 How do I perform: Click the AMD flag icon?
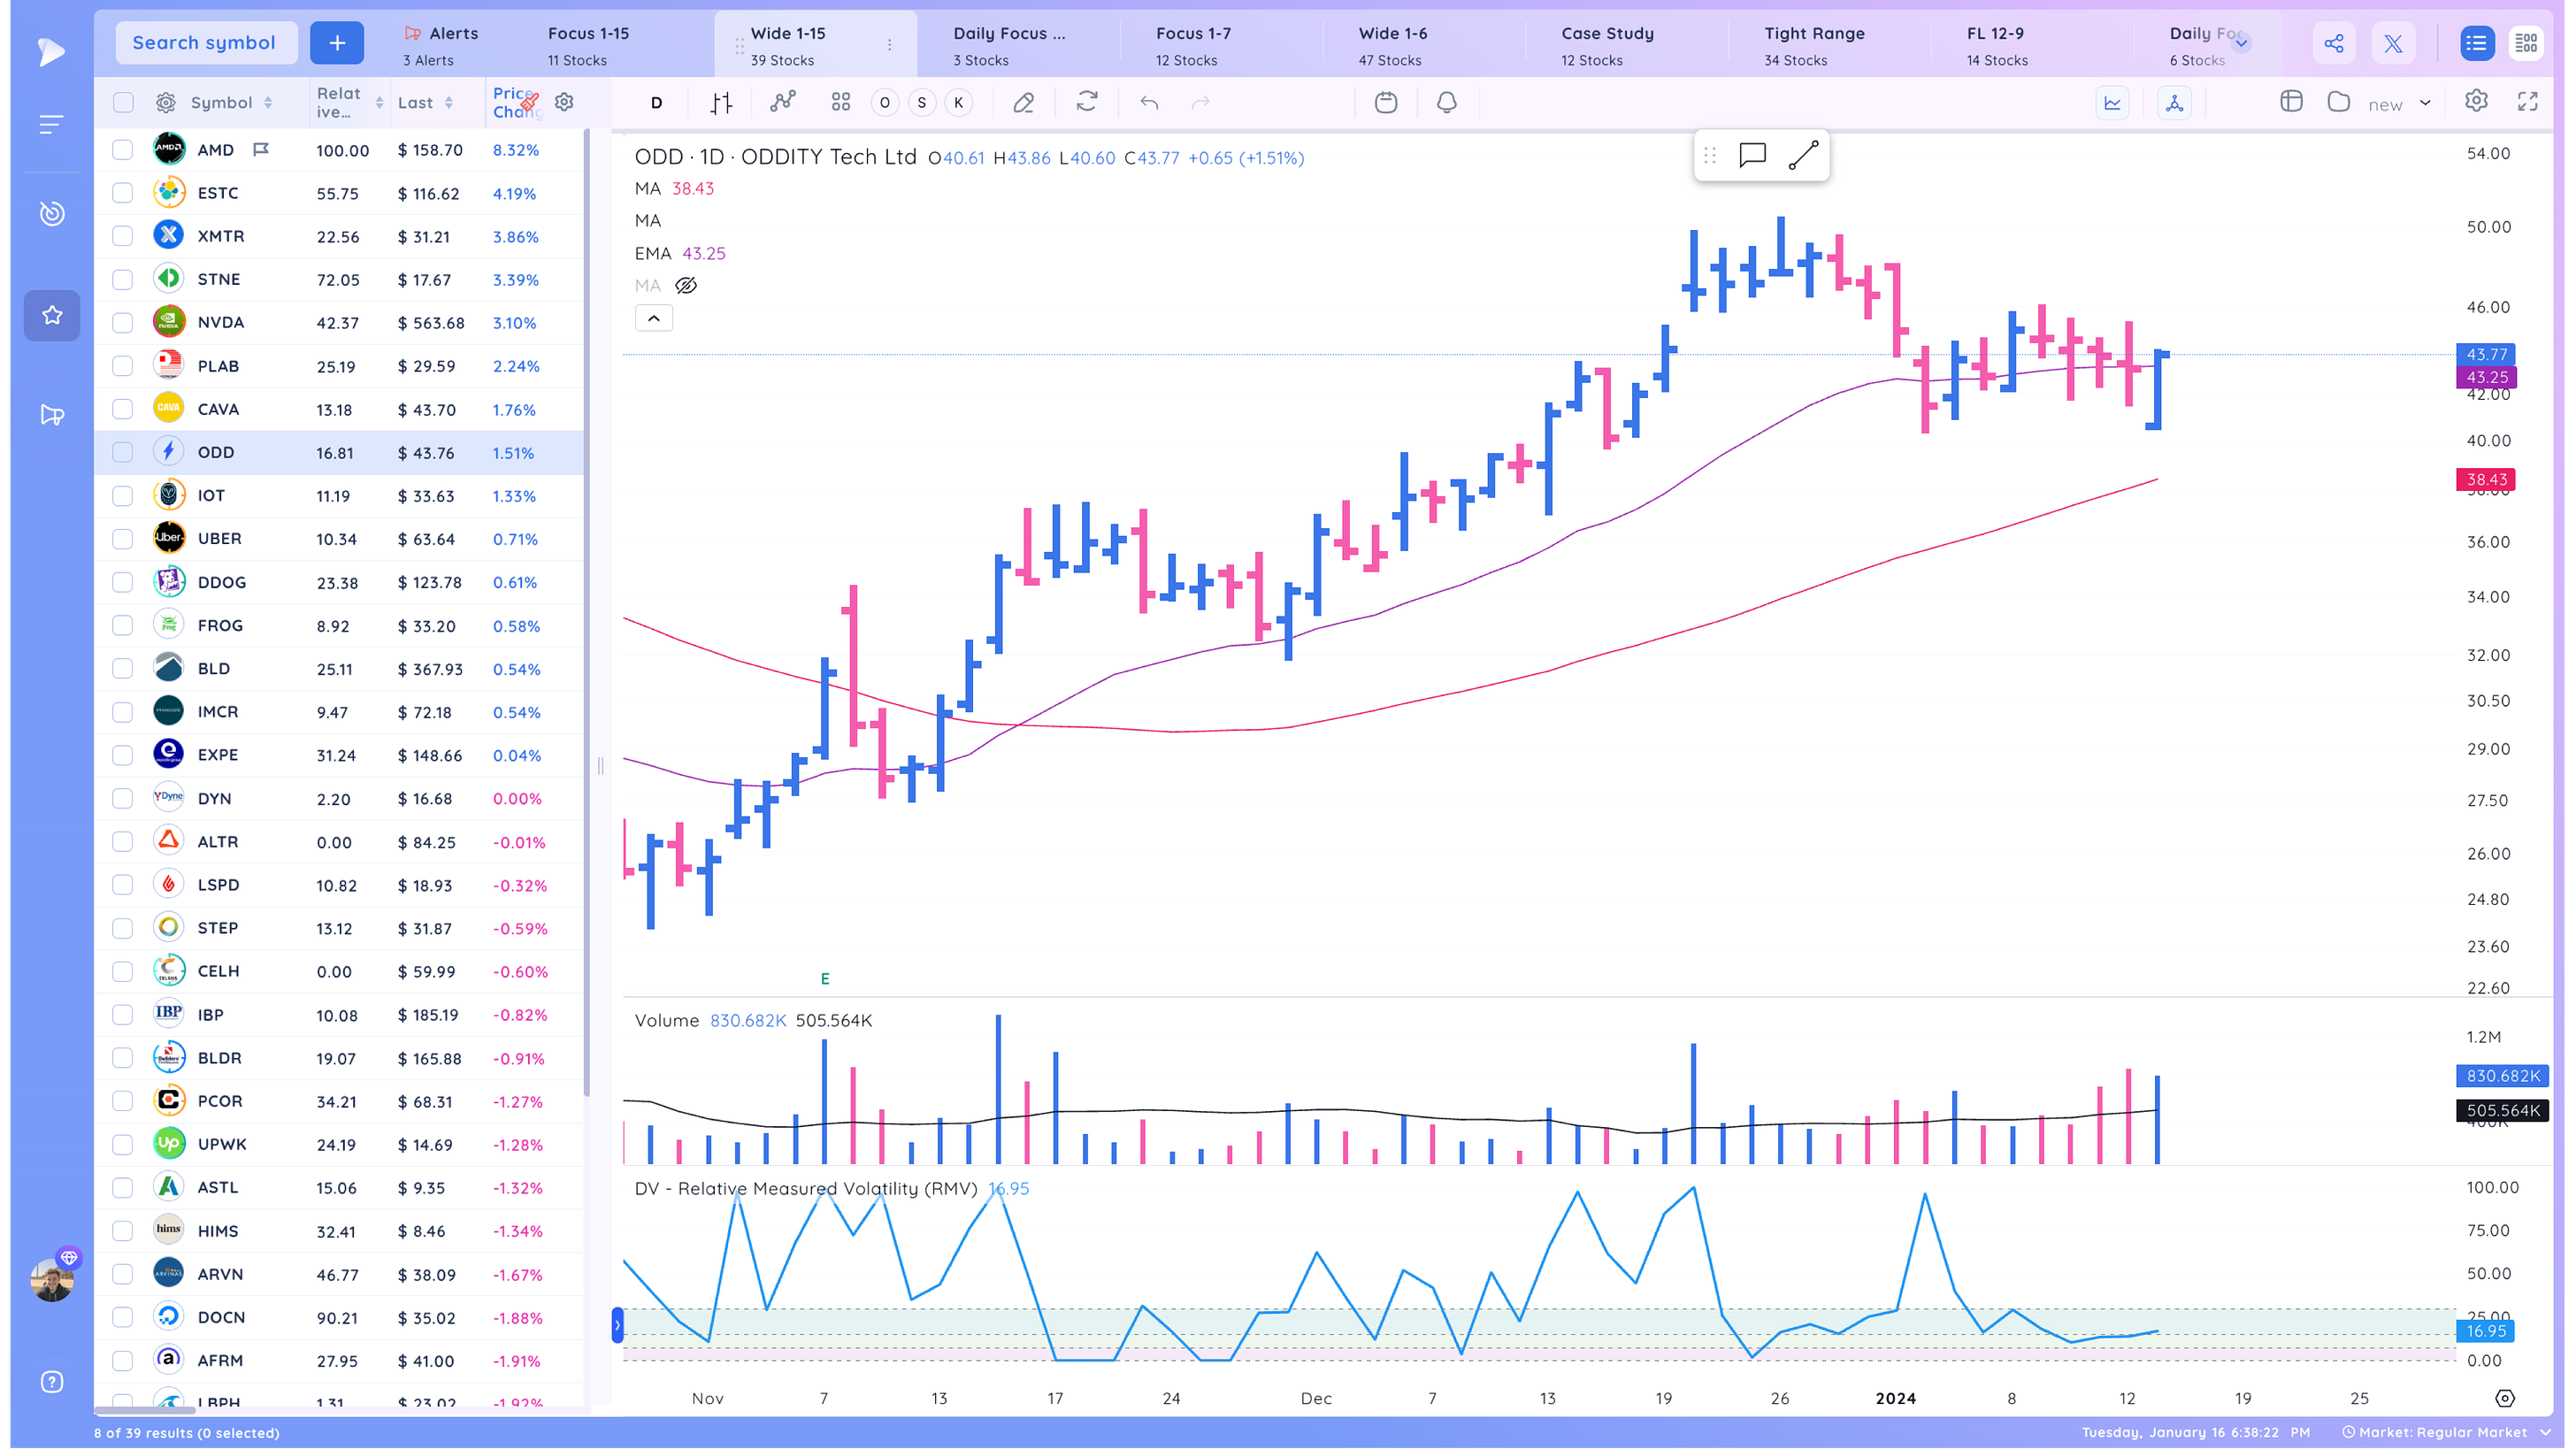pos(261,150)
